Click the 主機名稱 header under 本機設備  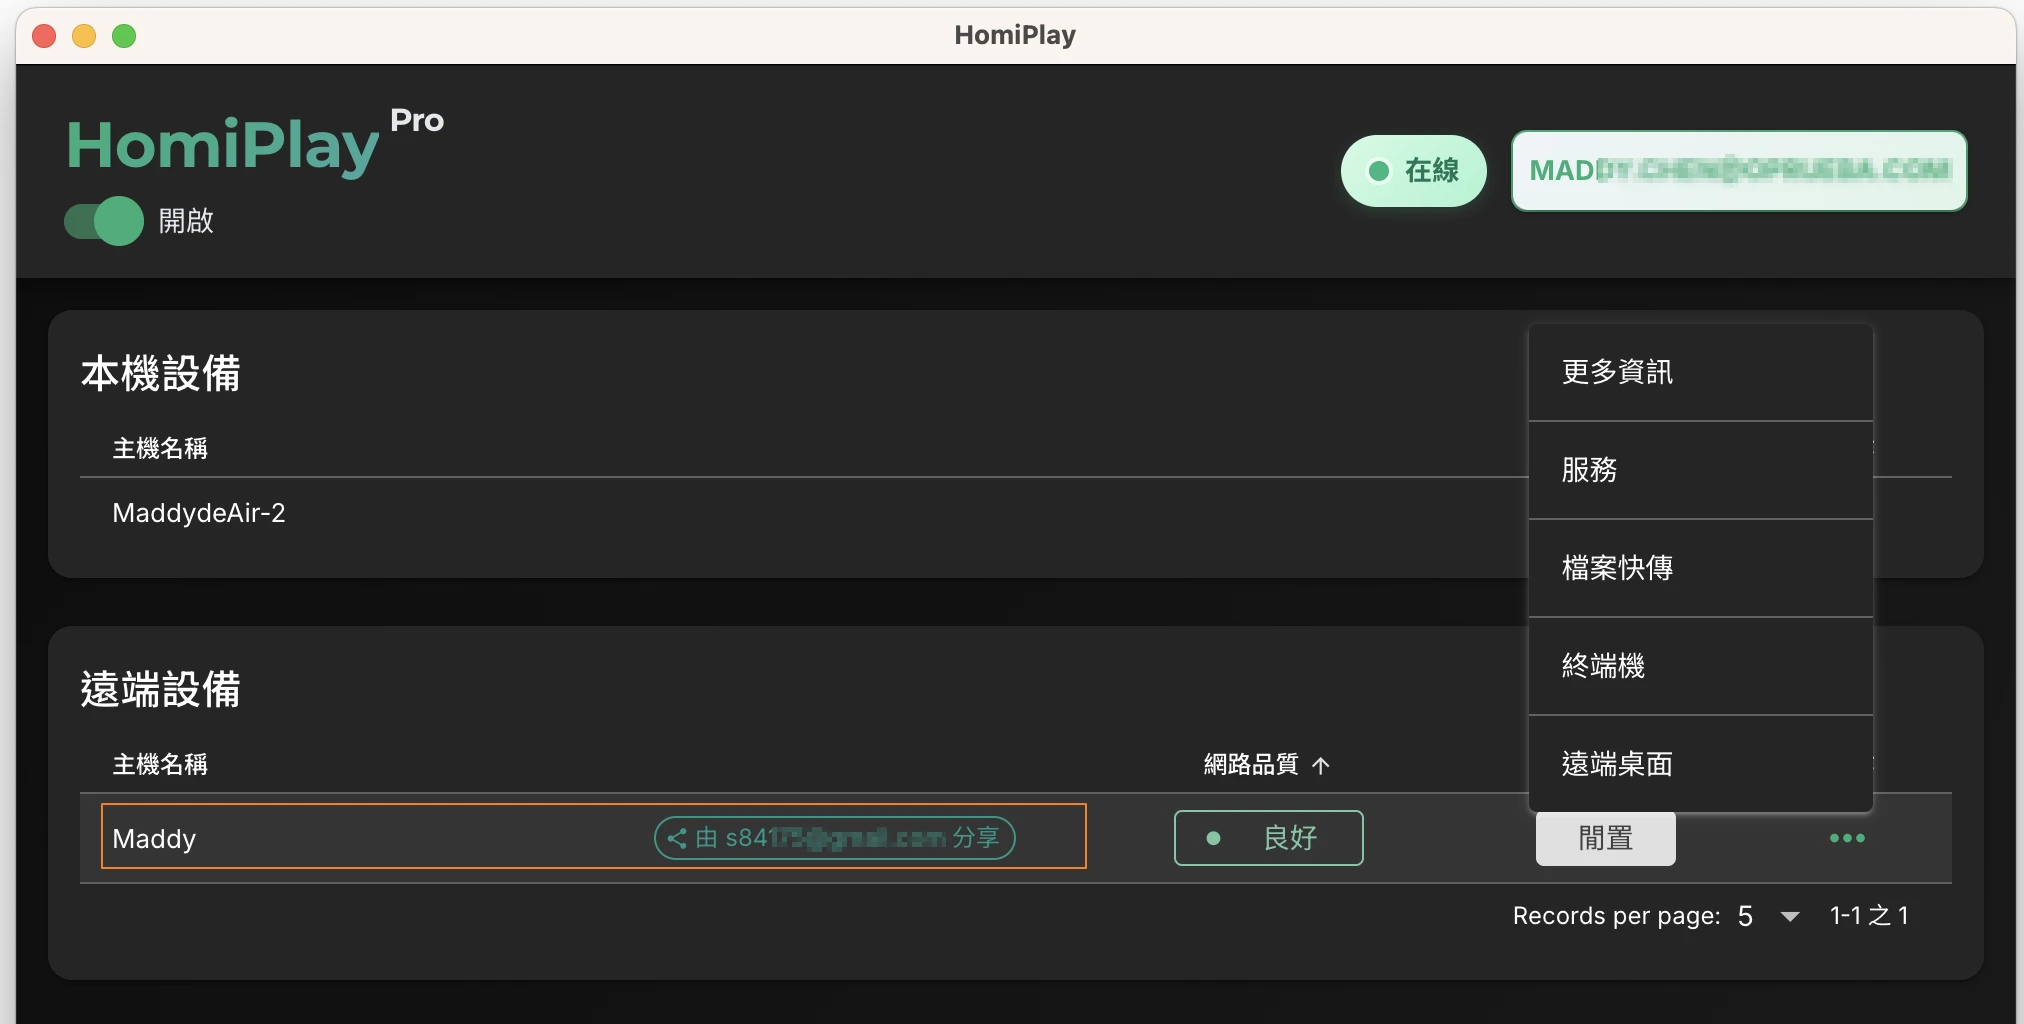click(160, 449)
